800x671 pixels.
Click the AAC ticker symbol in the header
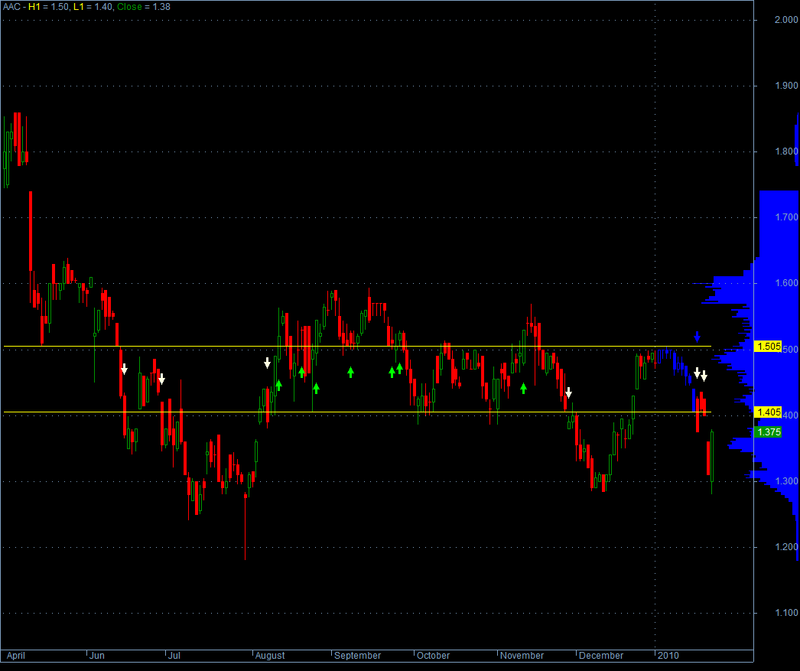[x=11, y=7]
